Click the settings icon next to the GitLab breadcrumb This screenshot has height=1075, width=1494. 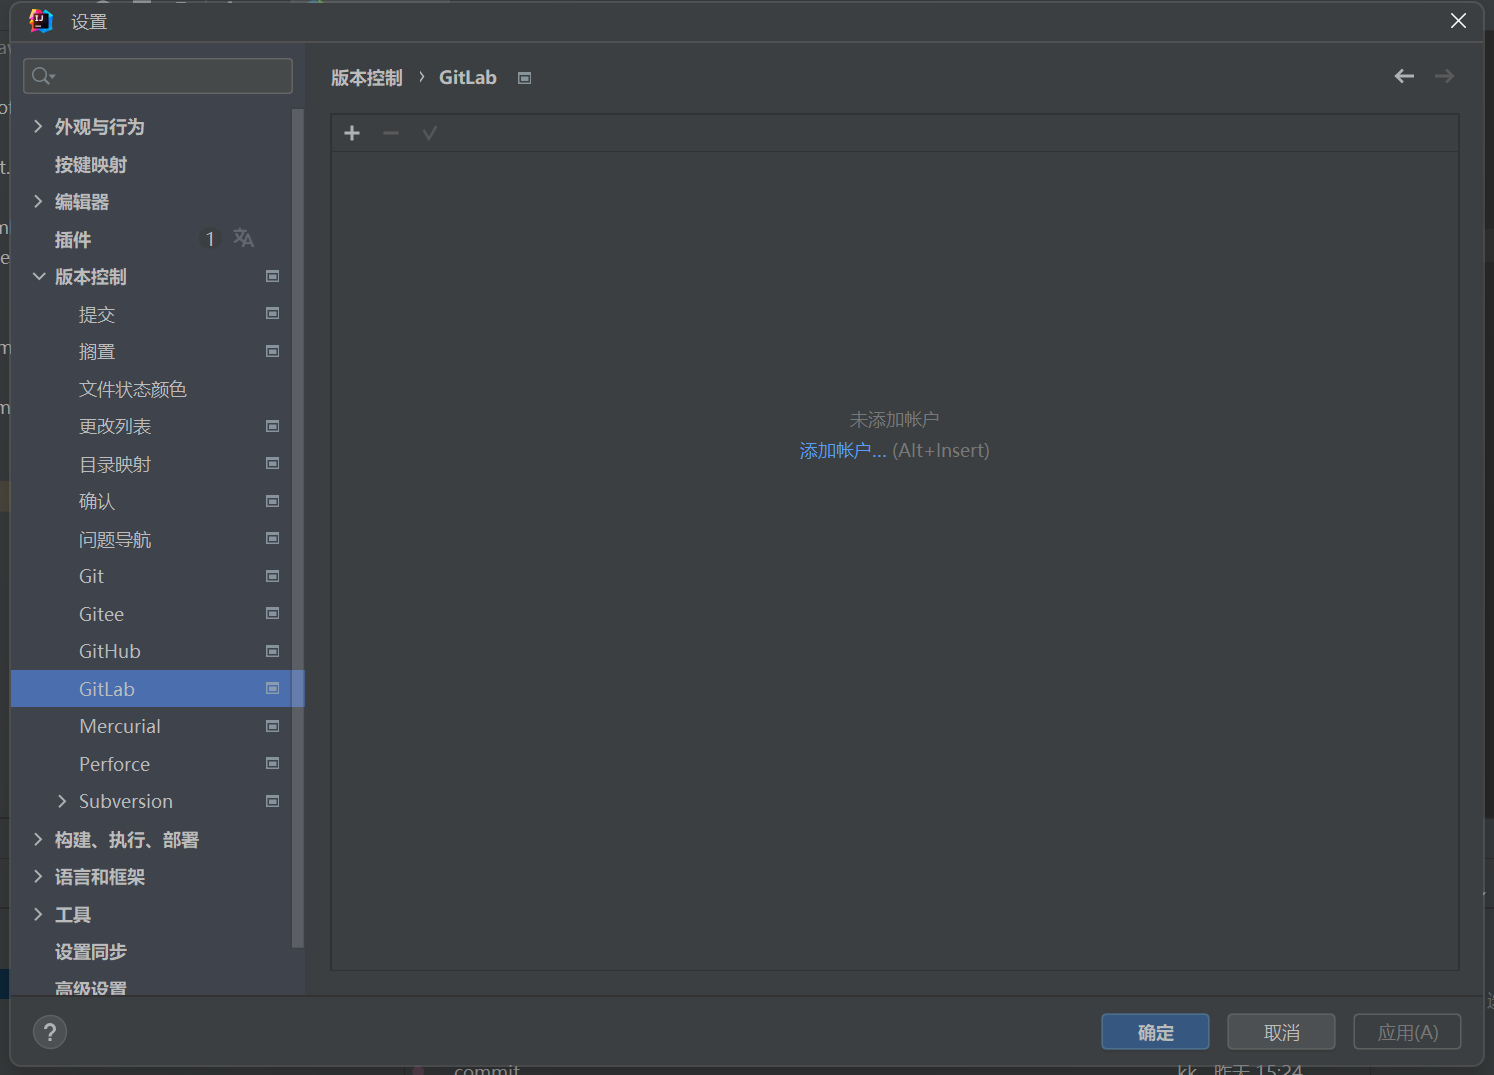tap(524, 77)
